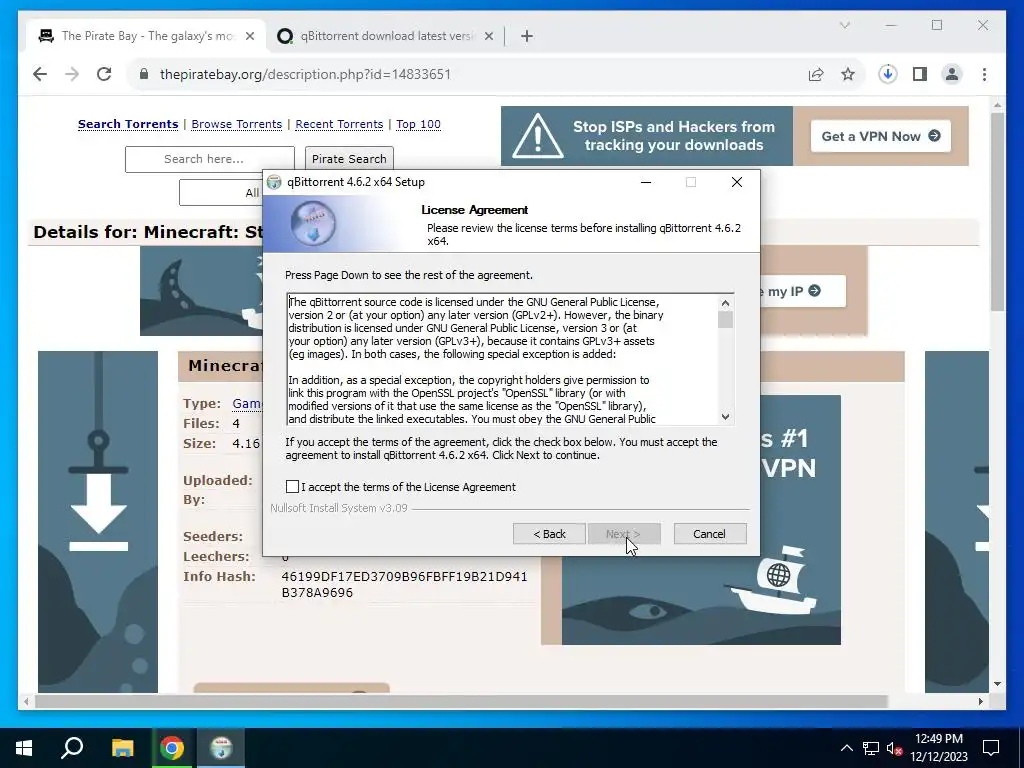Open a new browser tab
Image resolution: width=1024 pixels, height=768 pixels.
click(527, 36)
